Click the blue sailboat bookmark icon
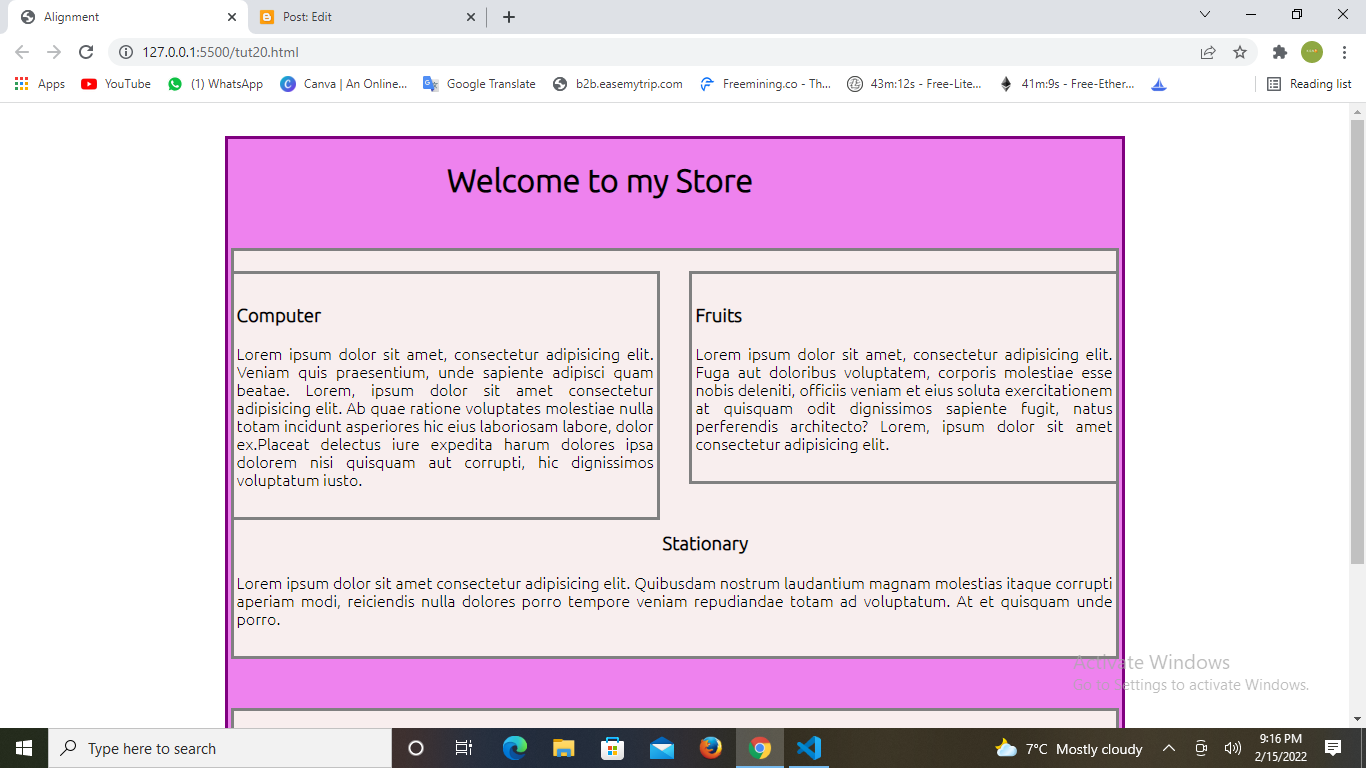1366x768 pixels. pos(1159,84)
